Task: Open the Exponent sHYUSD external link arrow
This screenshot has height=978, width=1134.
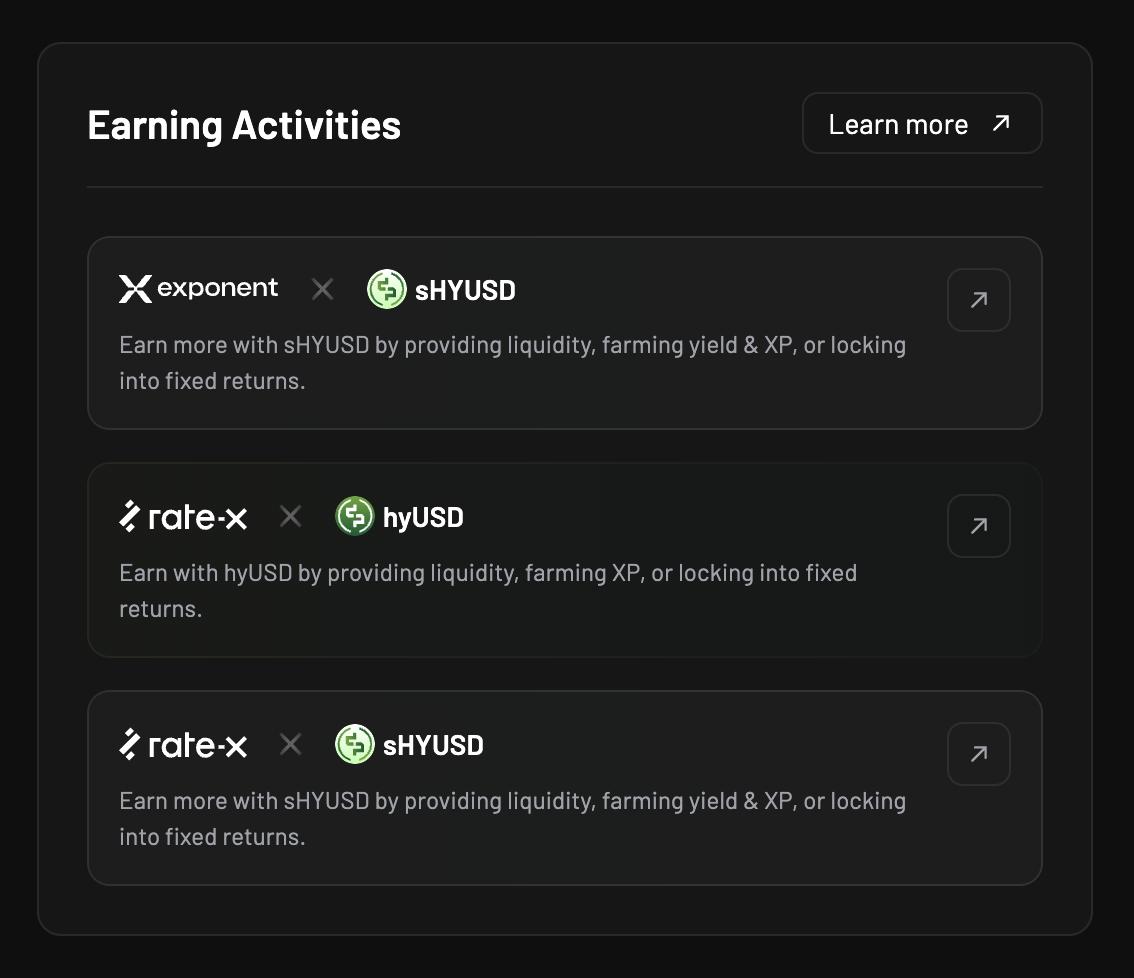Action: click(979, 299)
